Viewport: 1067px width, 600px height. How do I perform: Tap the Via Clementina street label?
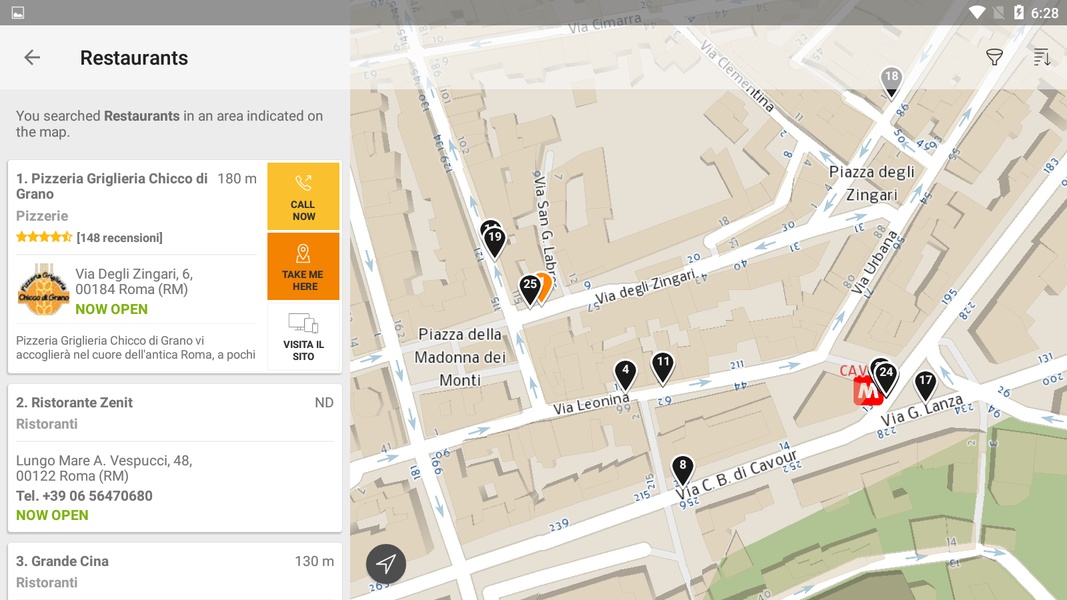736,76
